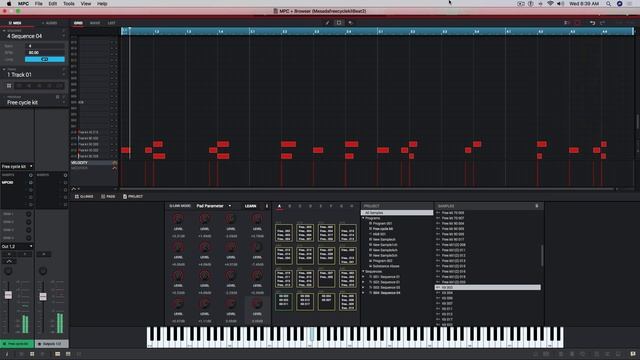Show the PADS panel
640x360 pixels.
click(x=108, y=197)
